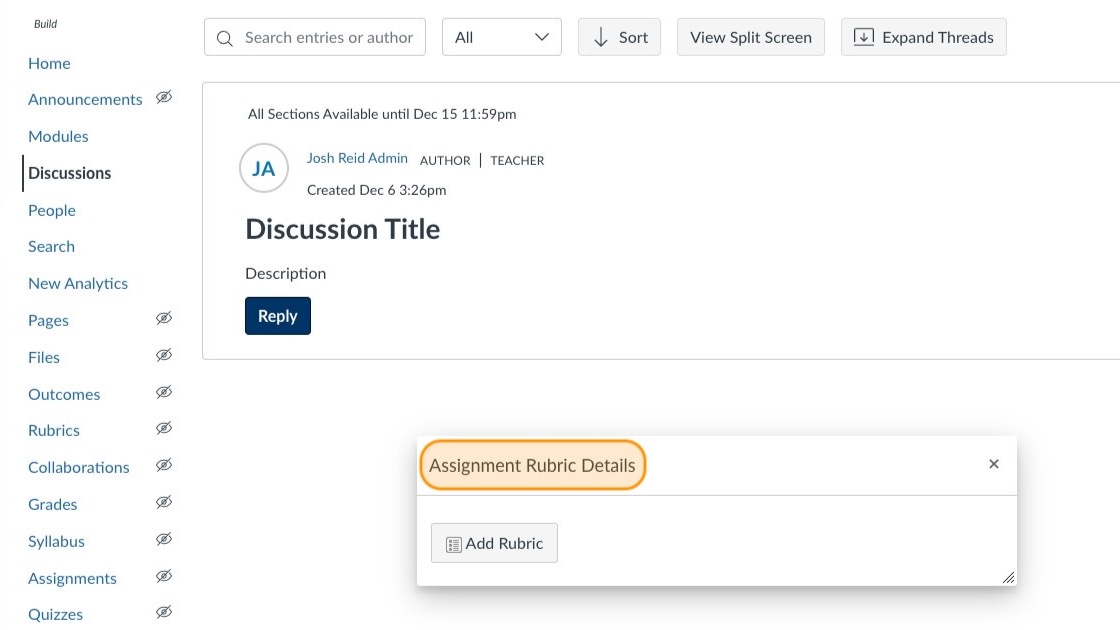Toggle visibility of Pages
This screenshot has height=630, width=1120.
[163, 317]
